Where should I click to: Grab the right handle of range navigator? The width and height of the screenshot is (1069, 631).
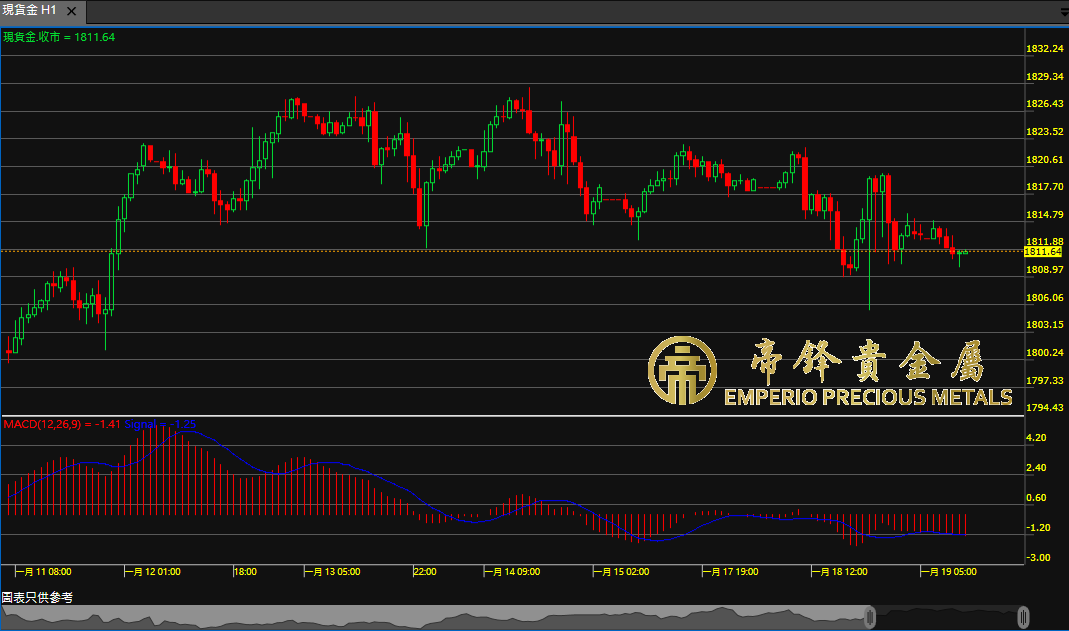[x=1023, y=616]
